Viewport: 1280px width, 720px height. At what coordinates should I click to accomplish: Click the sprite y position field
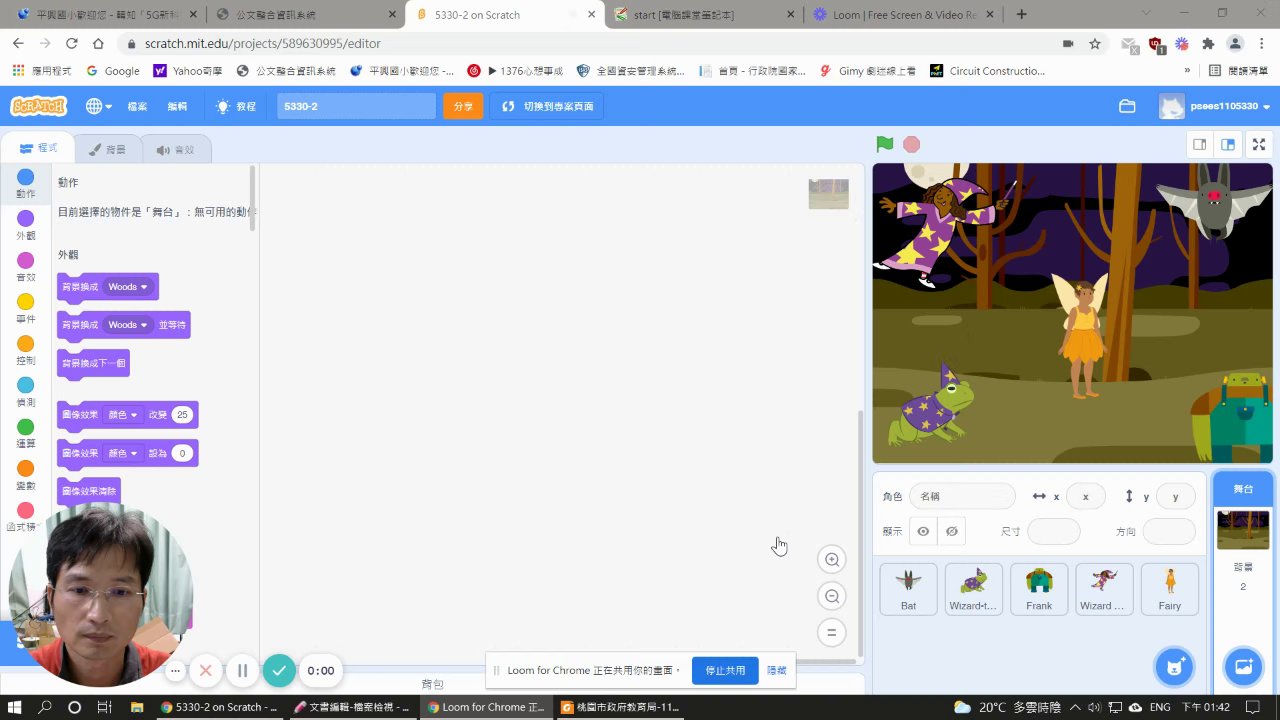[1175, 497]
